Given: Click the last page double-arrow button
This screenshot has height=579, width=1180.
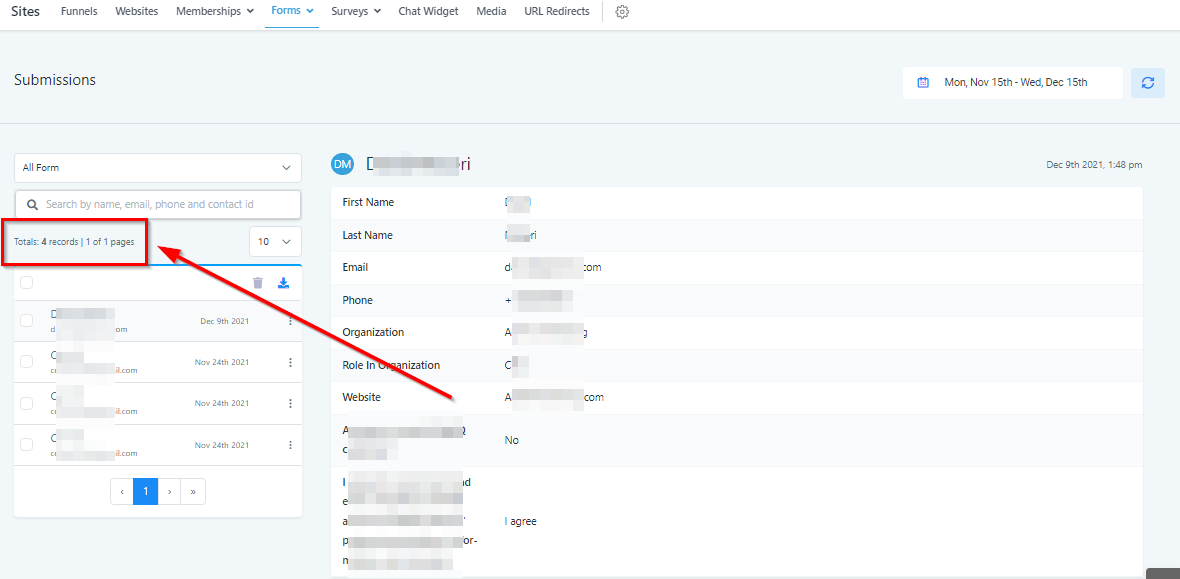Looking at the screenshot, I should tap(193, 492).
